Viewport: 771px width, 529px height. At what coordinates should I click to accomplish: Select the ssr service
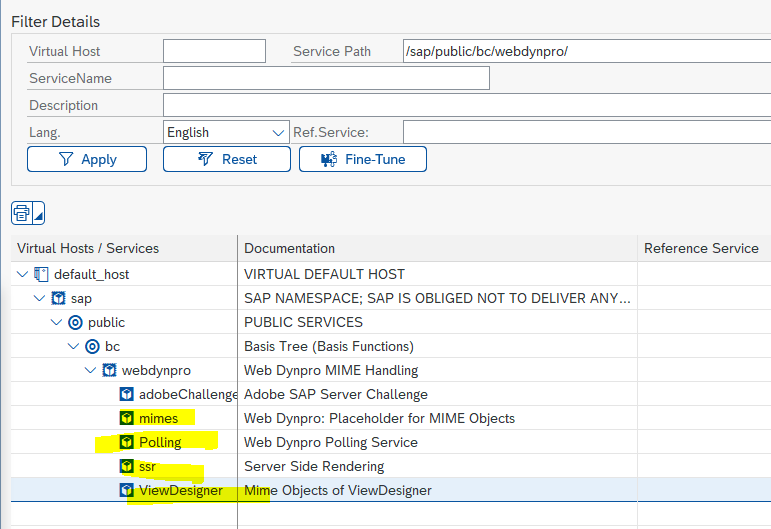(148, 467)
